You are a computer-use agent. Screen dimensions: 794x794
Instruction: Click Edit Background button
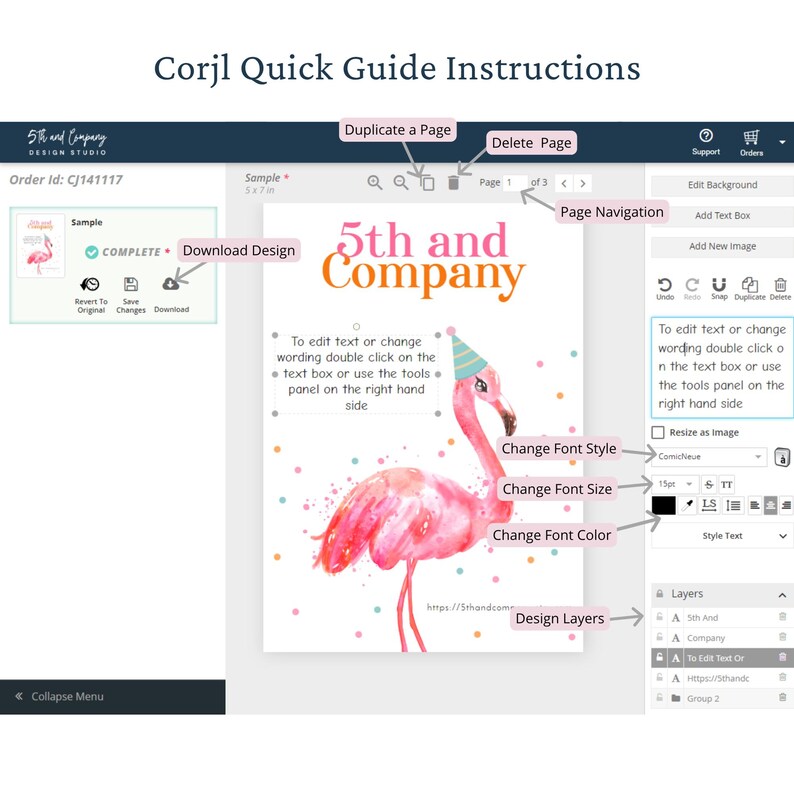[x=722, y=185]
